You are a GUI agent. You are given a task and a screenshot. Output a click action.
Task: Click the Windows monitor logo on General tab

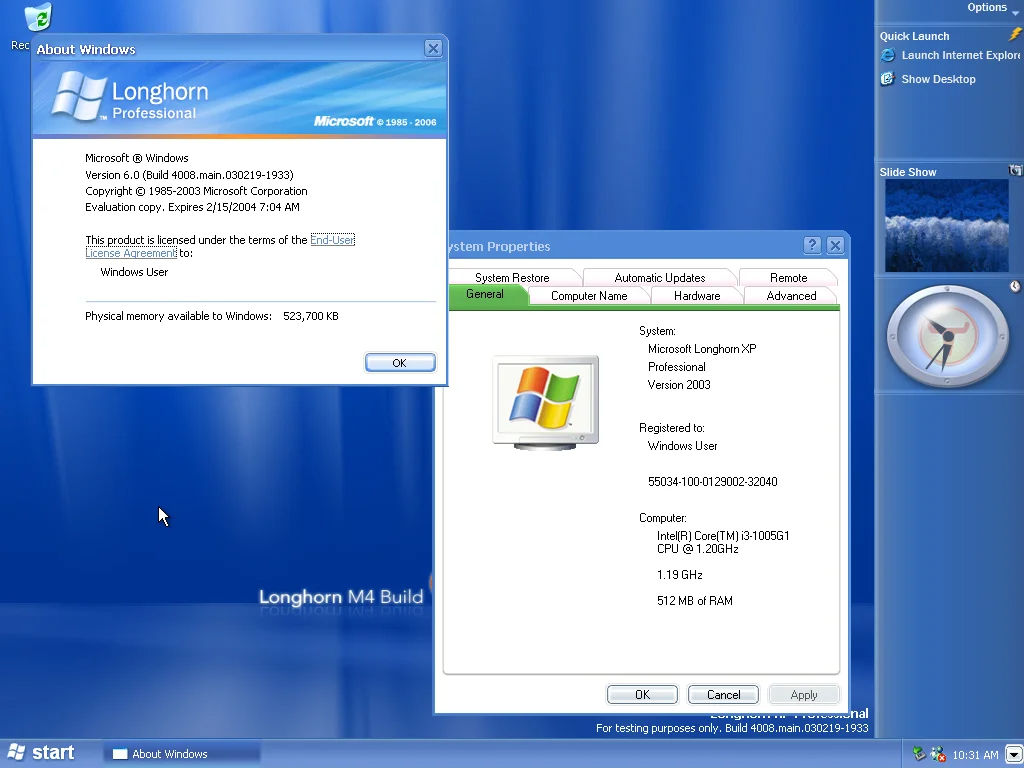tap(545, 403)
